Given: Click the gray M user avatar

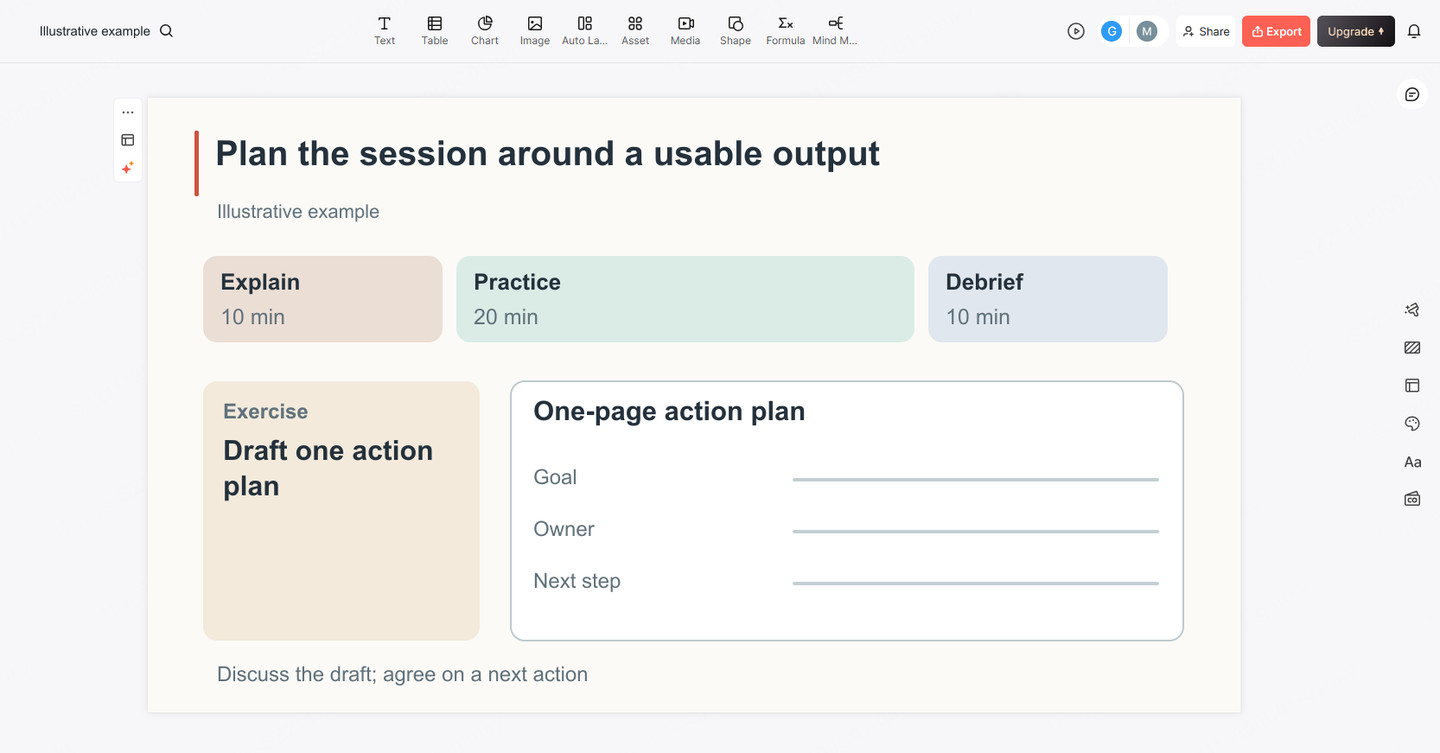Looking at the screenshot, I should [1147, 31].
